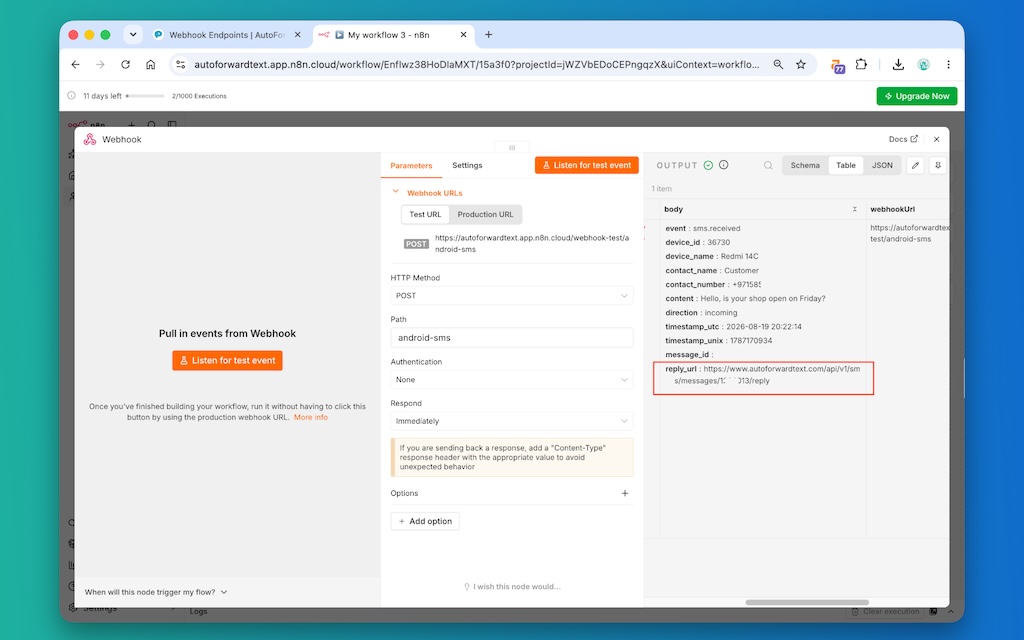1024x640 pixels.
Task: Select the device_name : Redmi 14C row
Action: [x=712, y=256]
